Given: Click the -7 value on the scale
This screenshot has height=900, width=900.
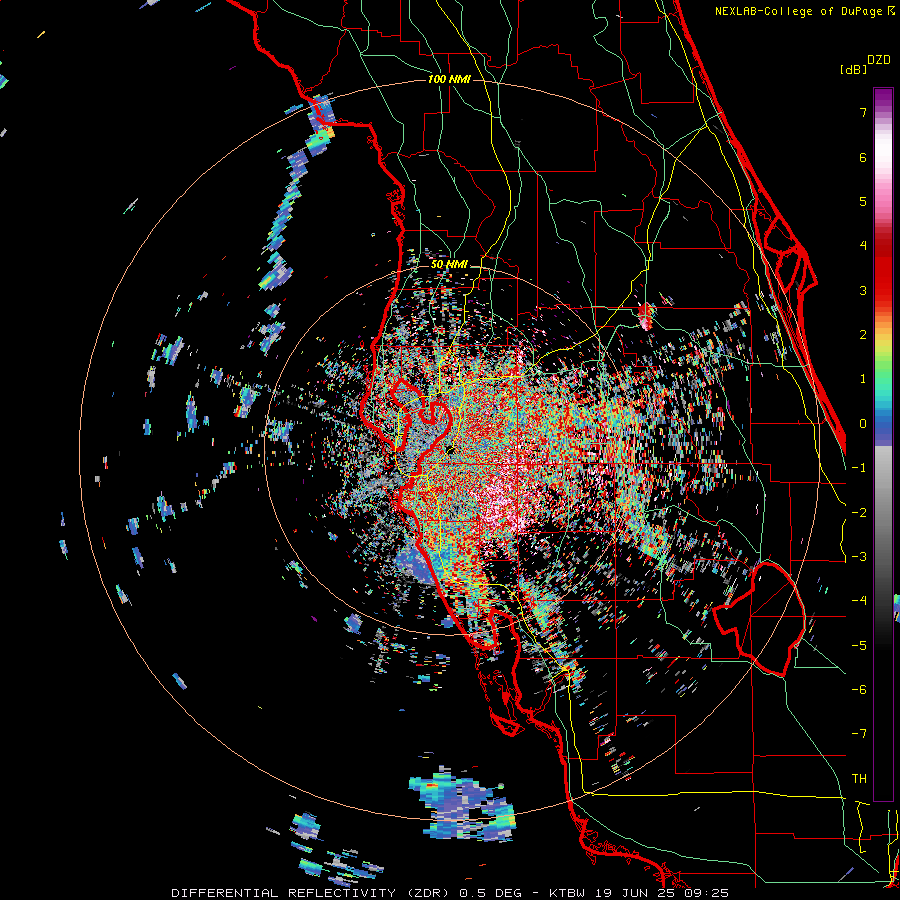Looking at the screenshot, I should [x=859, y=734].
